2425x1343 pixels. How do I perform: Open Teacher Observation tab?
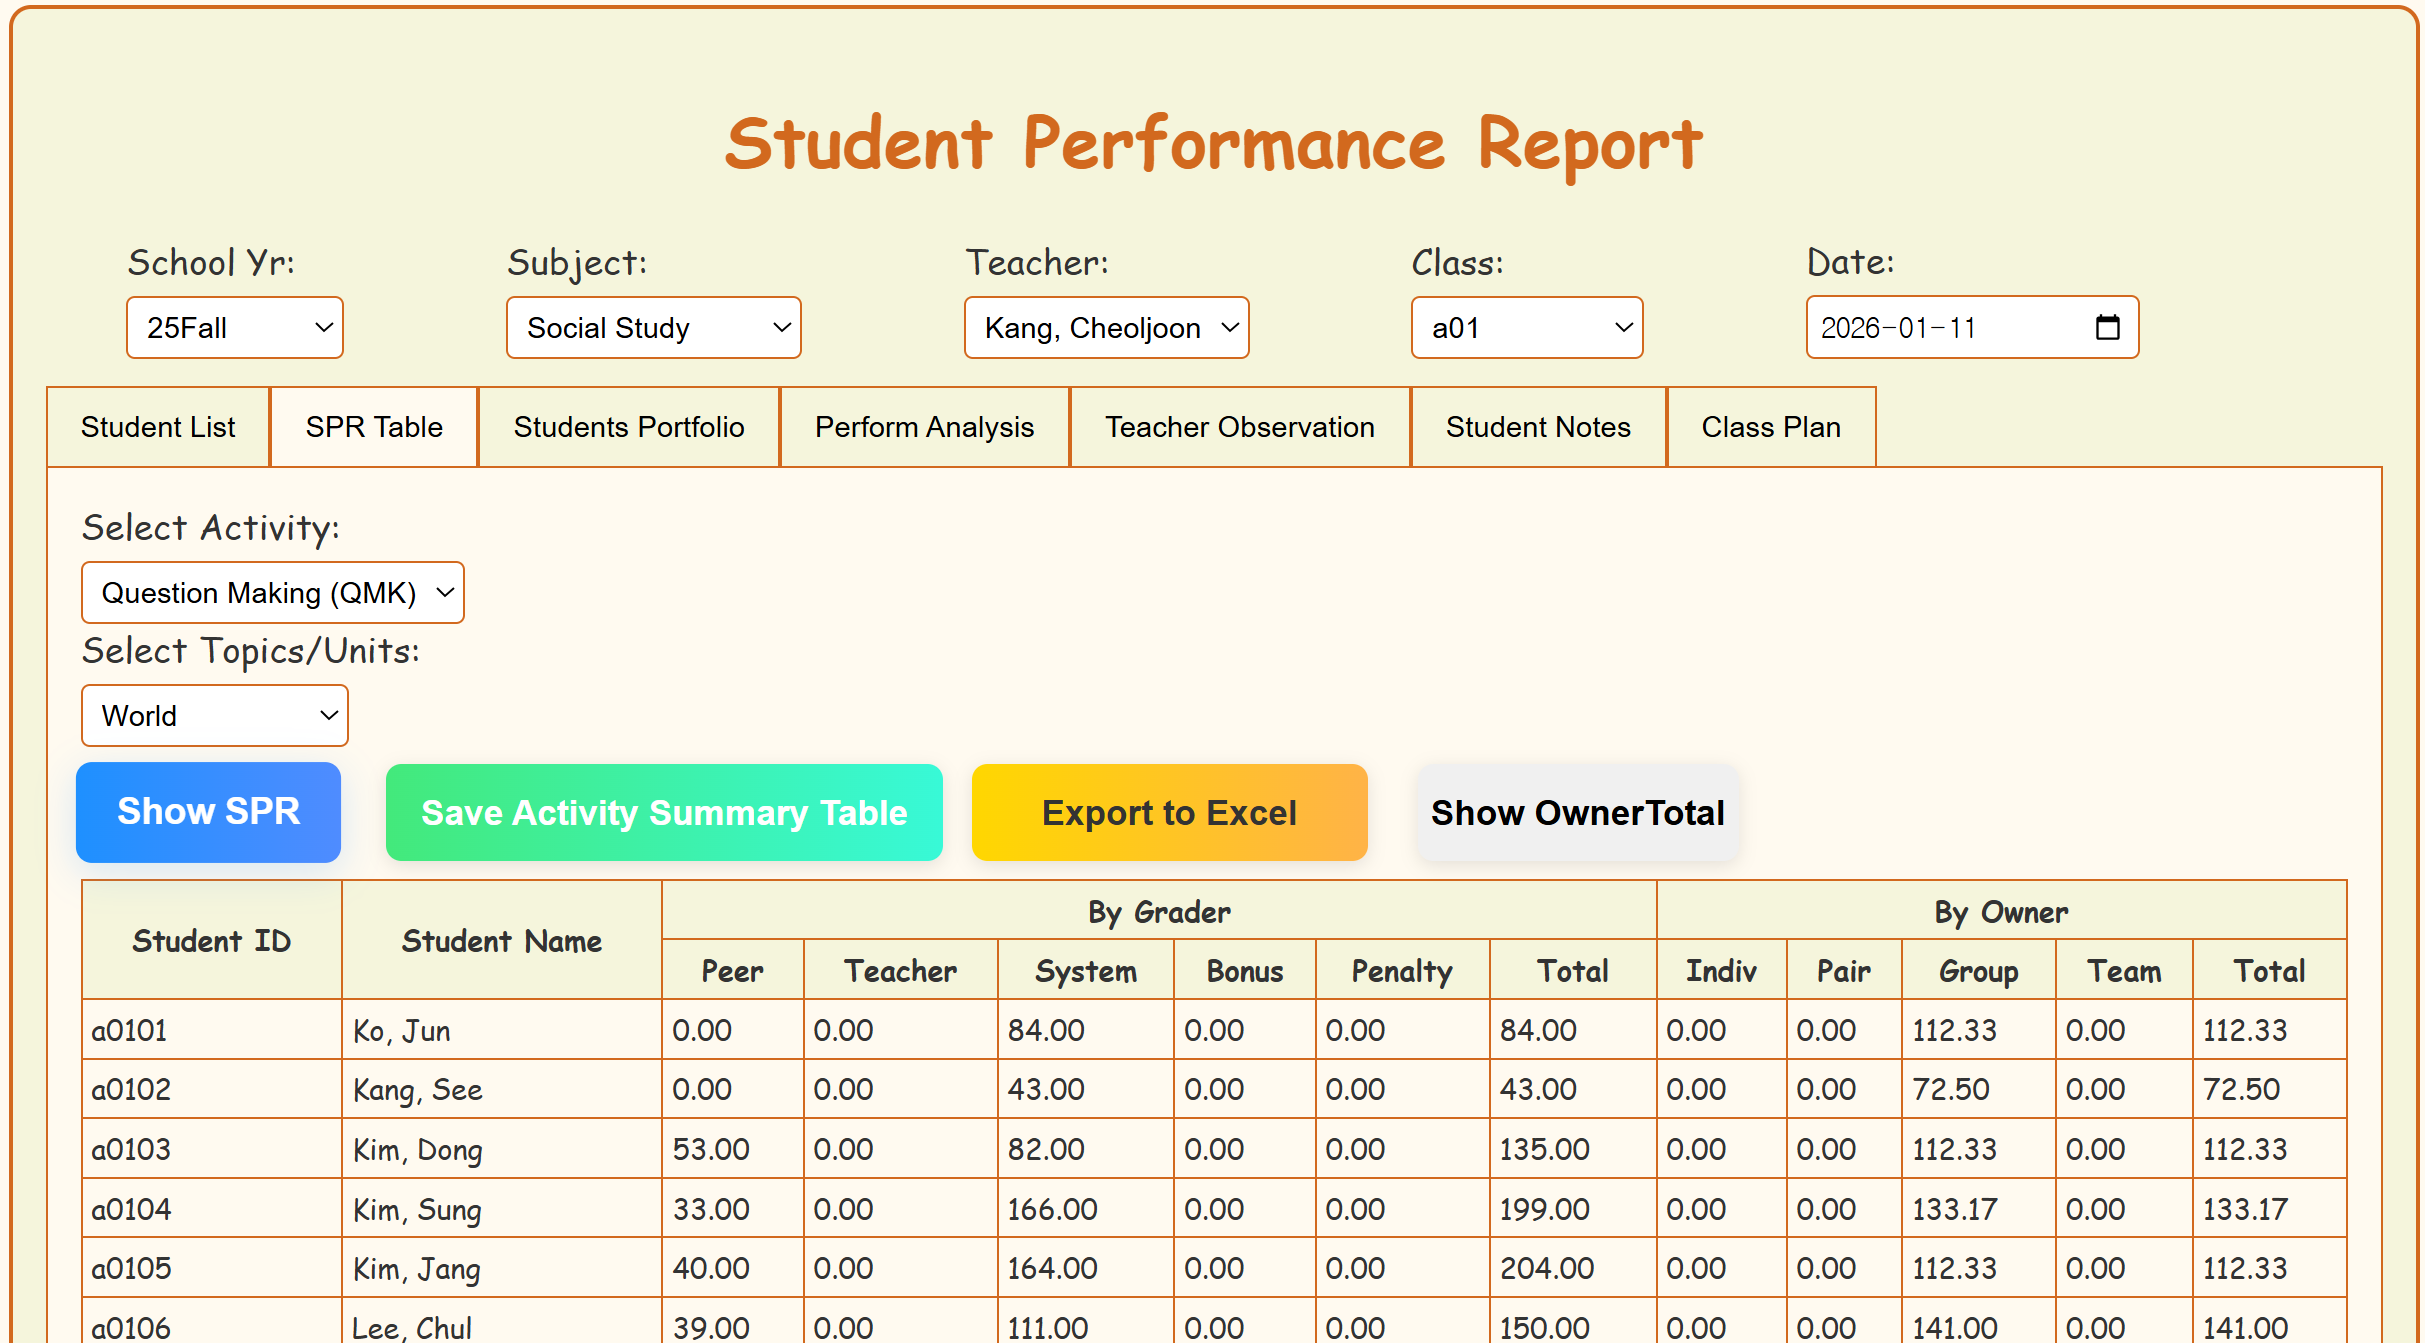(x=1239, y=427)
